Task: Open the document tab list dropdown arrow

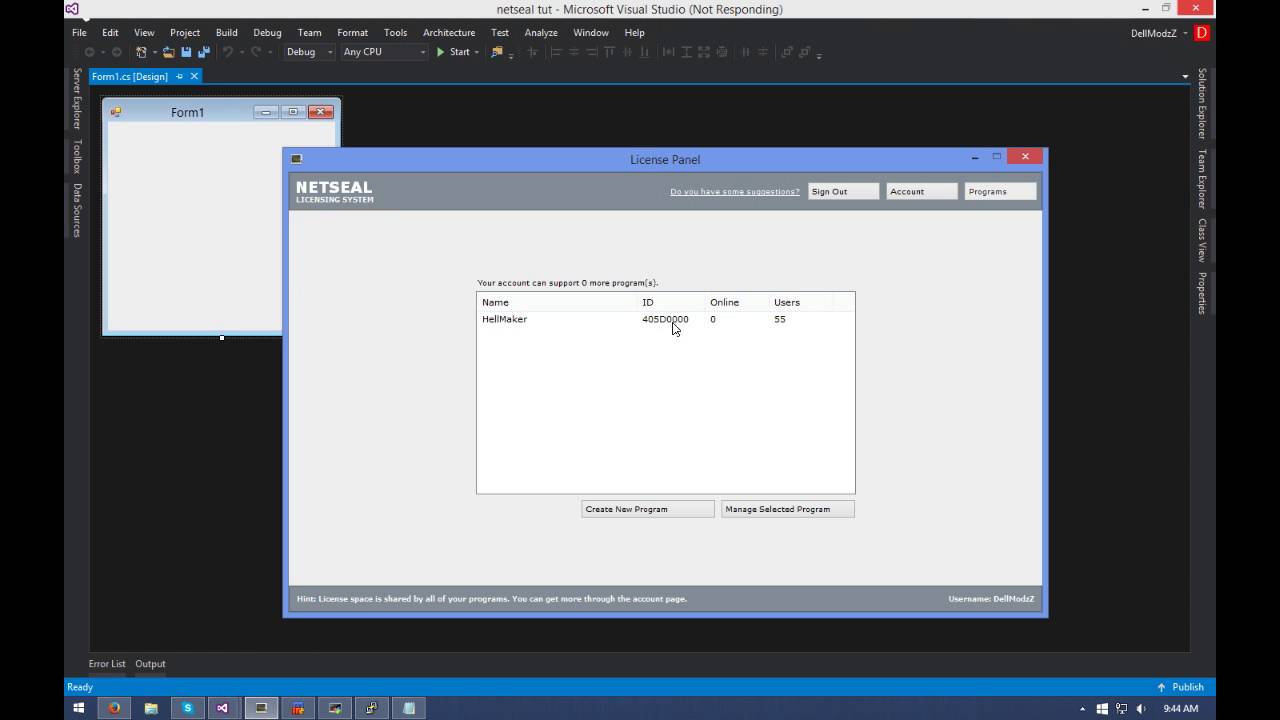Action: tap(1186, 76)
